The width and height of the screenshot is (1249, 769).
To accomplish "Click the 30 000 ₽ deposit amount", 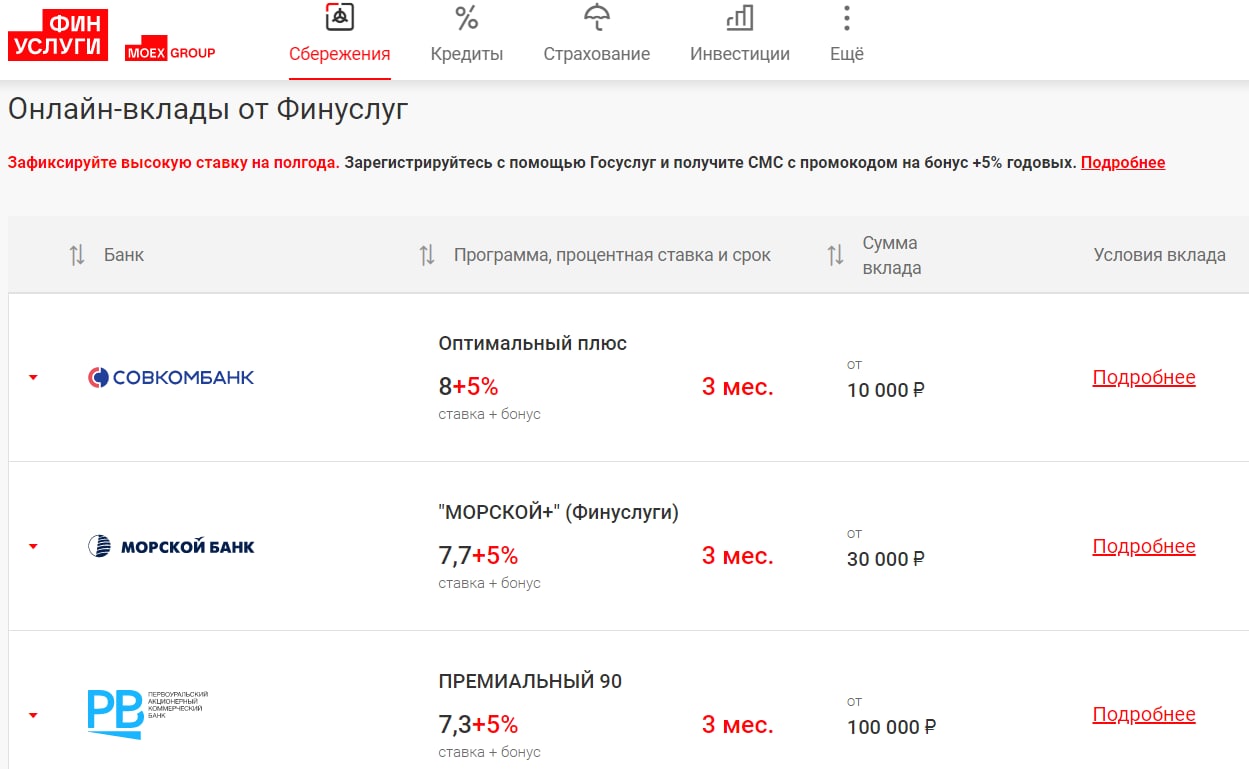I will (886, 559).
